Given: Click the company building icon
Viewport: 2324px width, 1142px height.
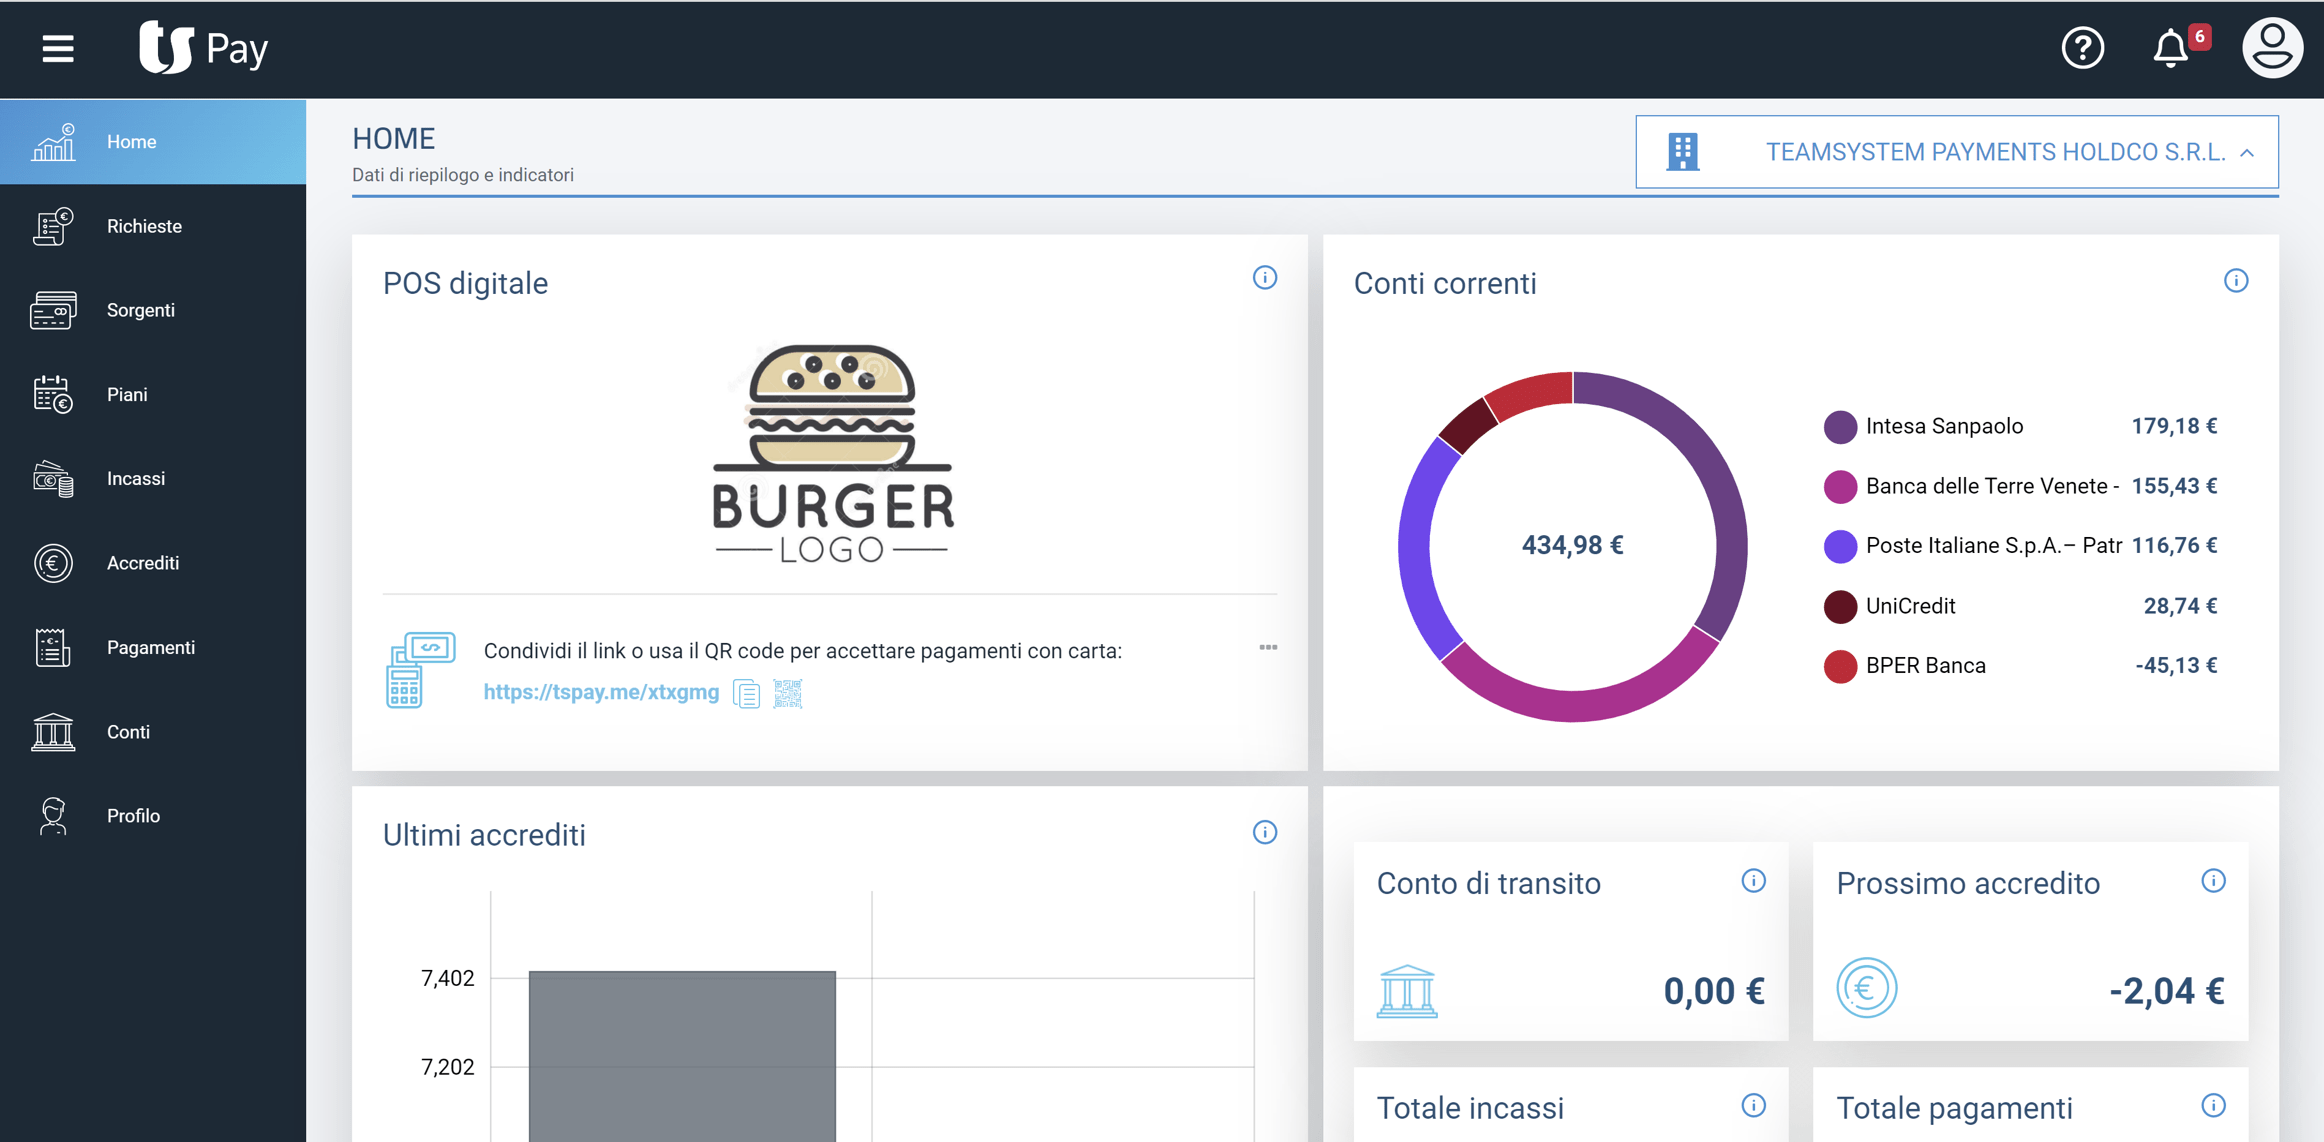Looking at the screenshot, I should click(x=1683, y=152).
